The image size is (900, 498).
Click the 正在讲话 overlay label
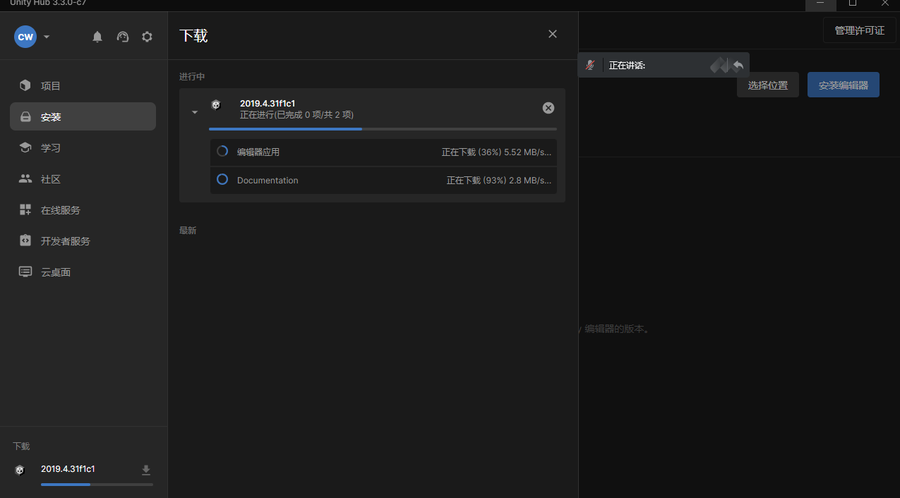(627, 65)
